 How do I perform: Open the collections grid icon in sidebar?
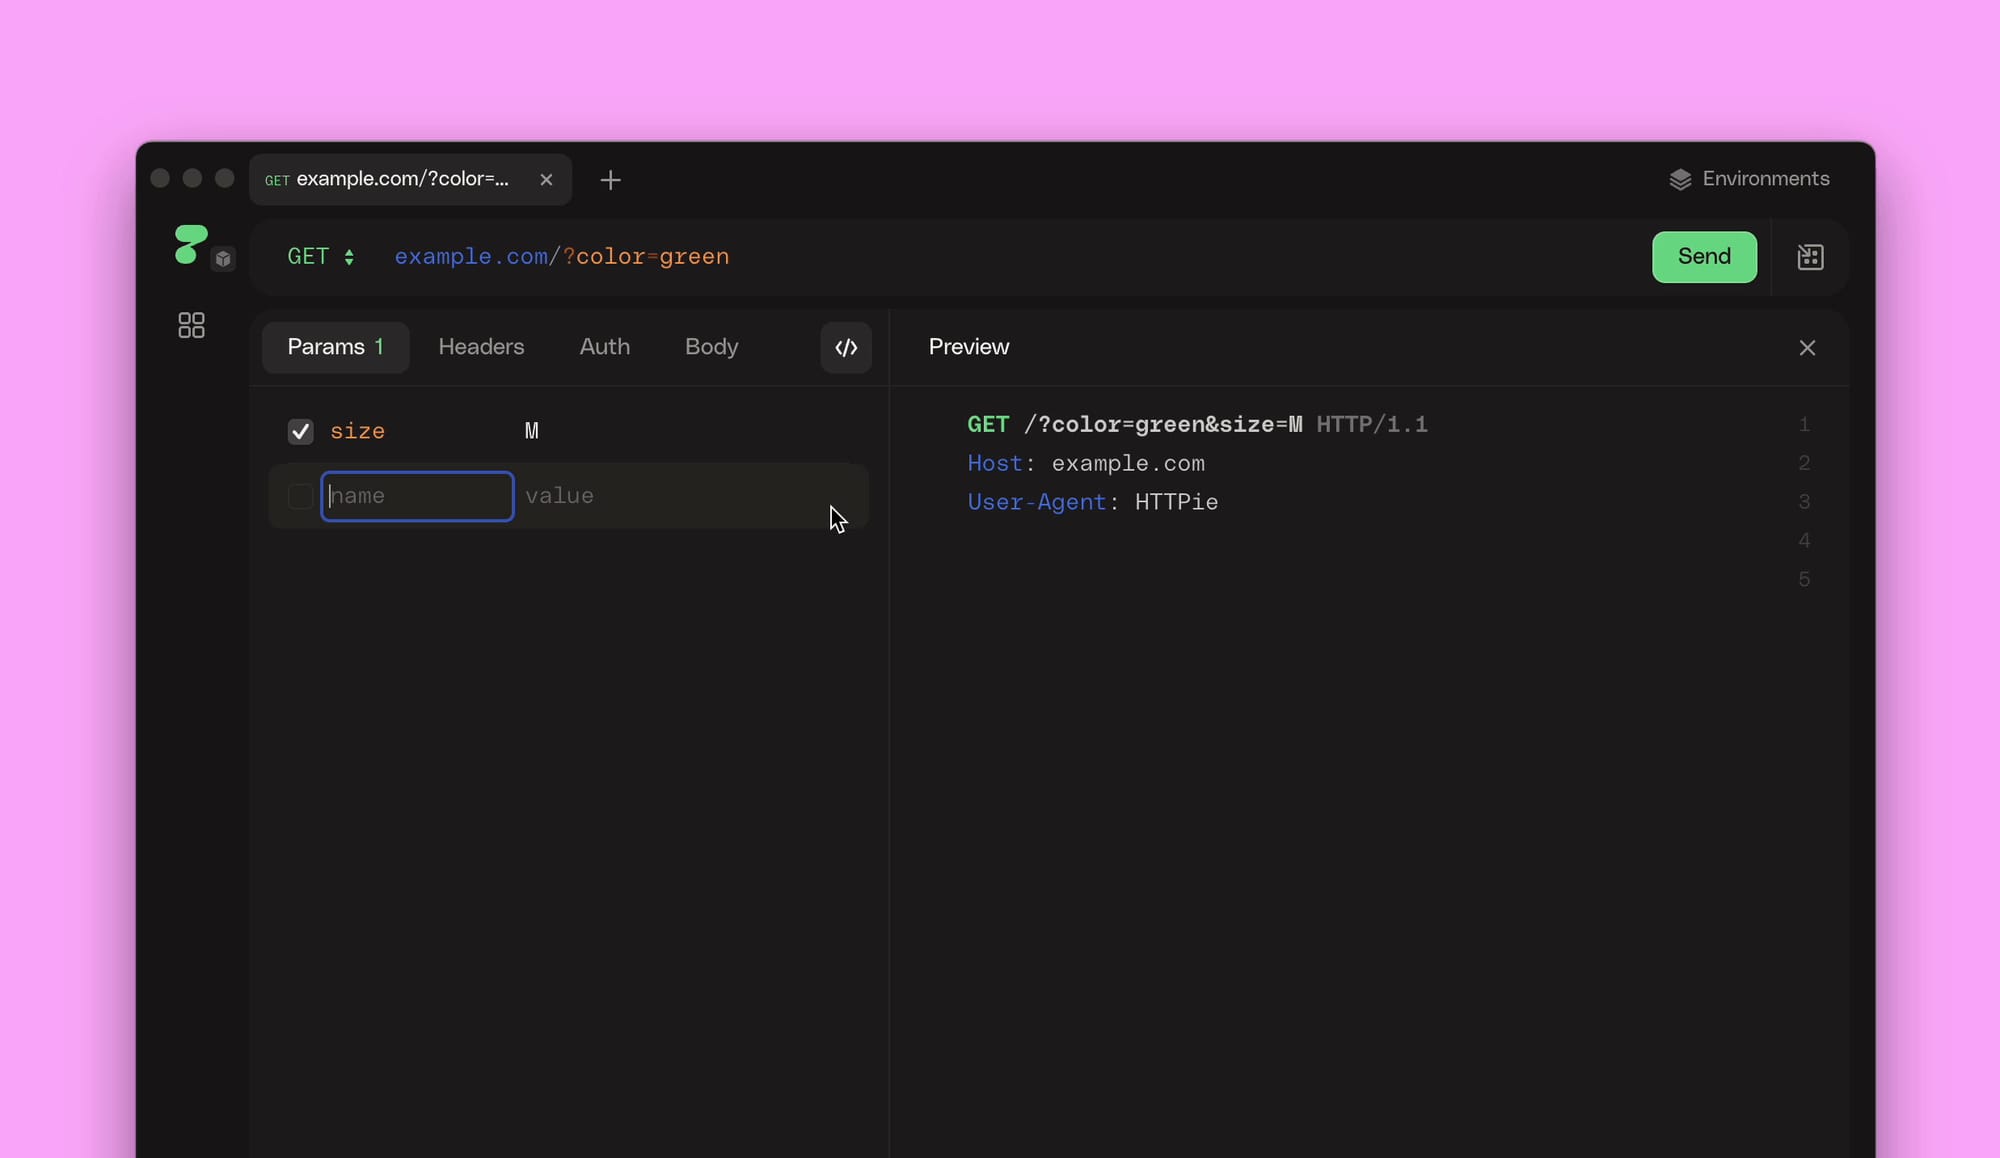point(191,325)
